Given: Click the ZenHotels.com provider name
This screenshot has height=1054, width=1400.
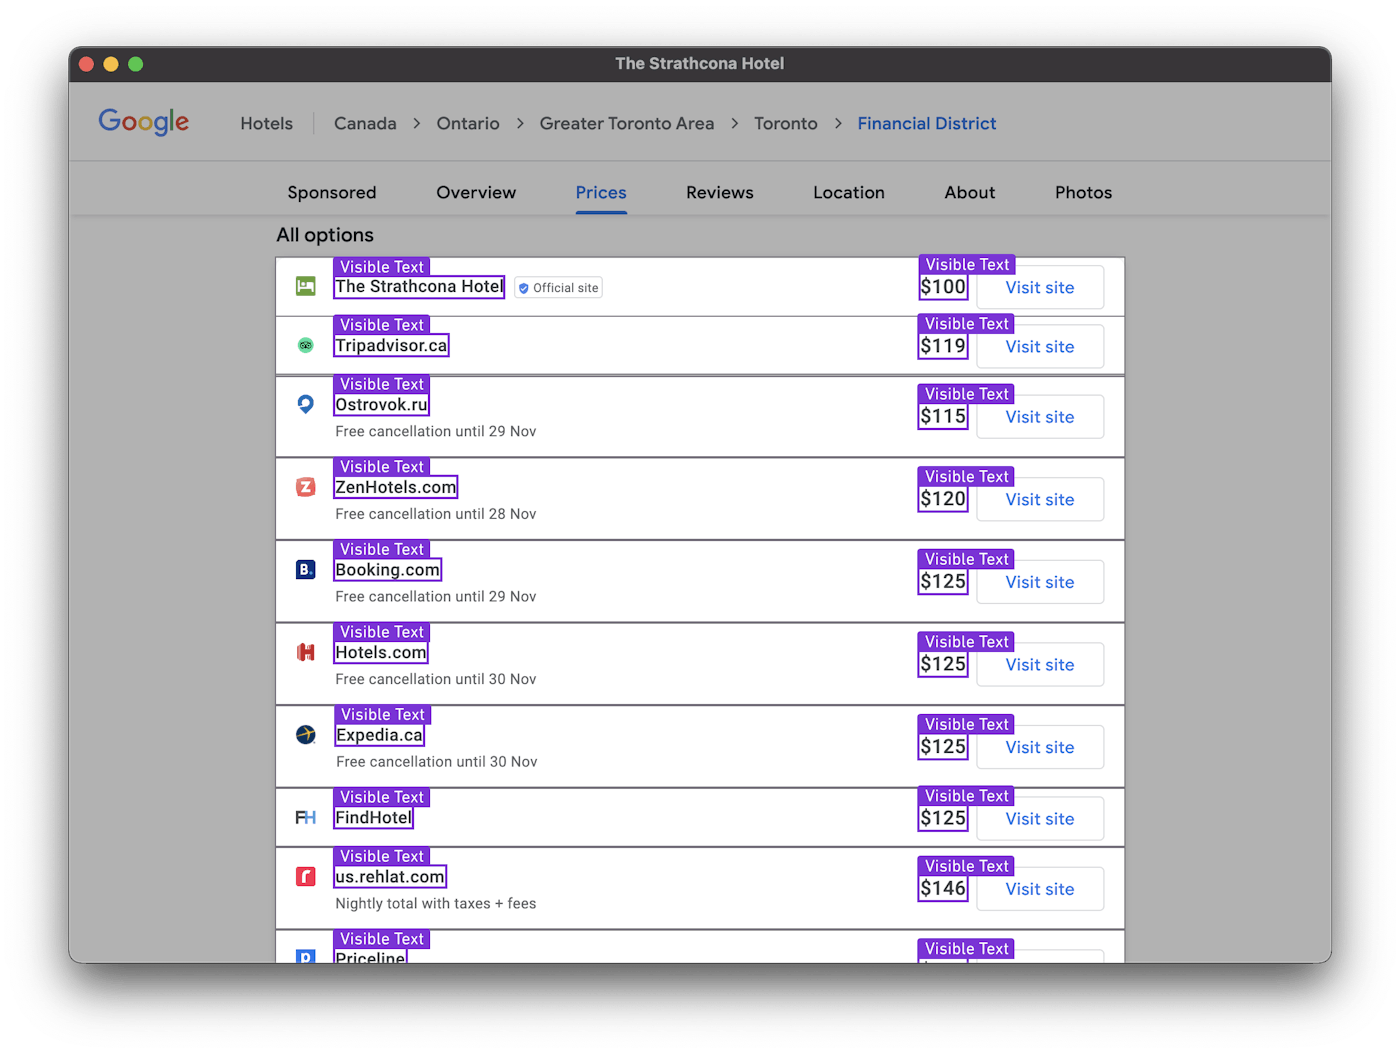Looking at the screenshot, I should pos(396,487).
